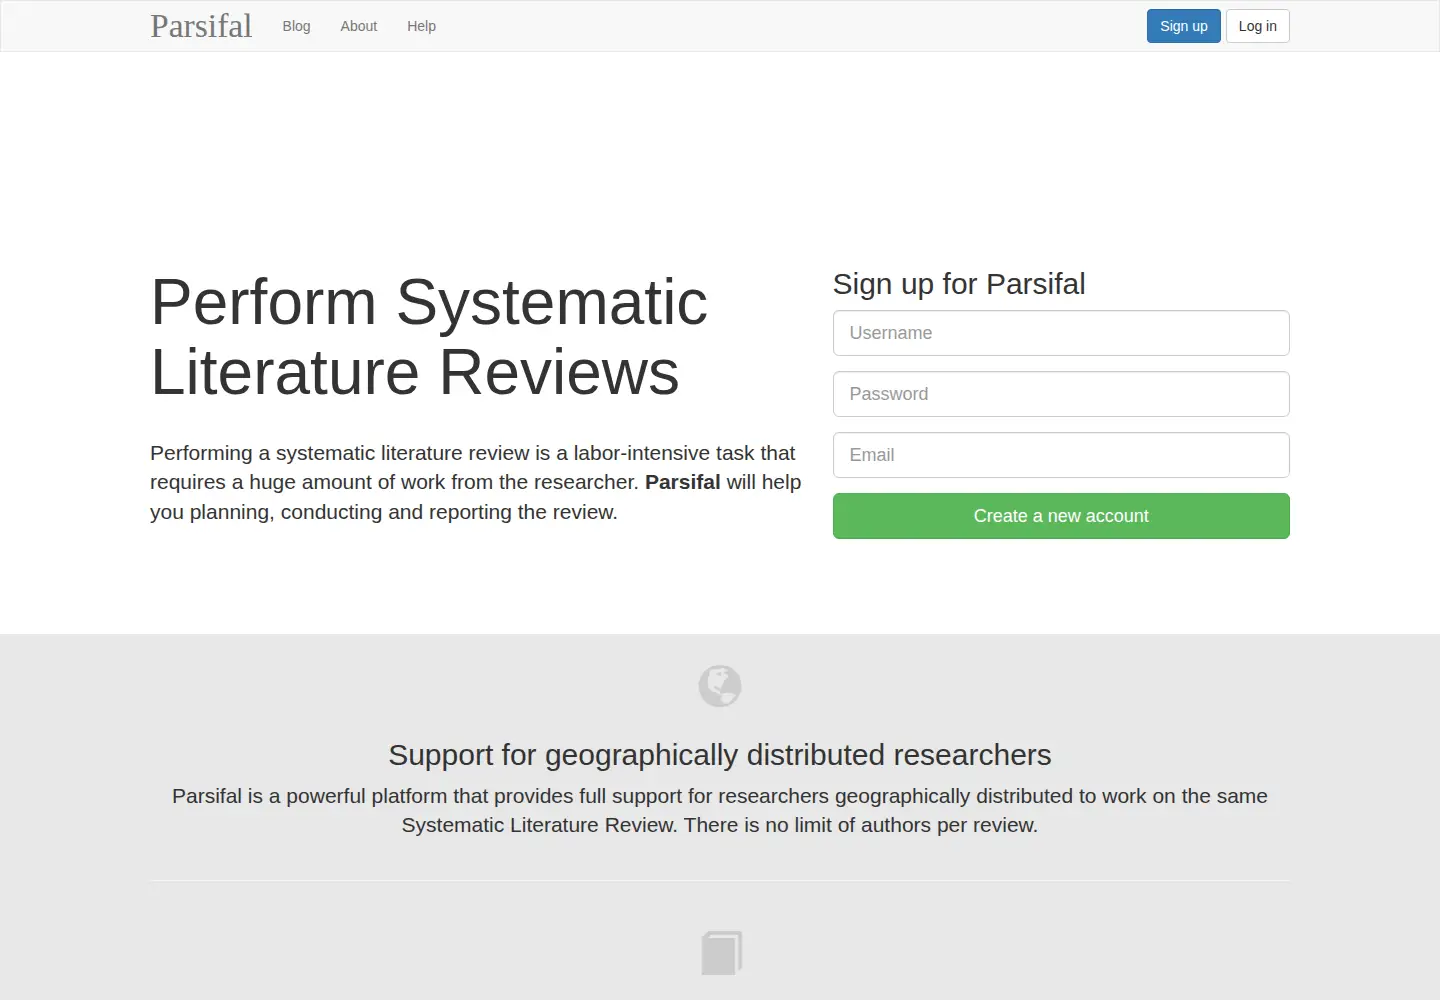Screen dimensions: 1440x1000
Task: Click the paragraph beginning 'Parsifal is a powerful platform'
Action: pos(720,810)
